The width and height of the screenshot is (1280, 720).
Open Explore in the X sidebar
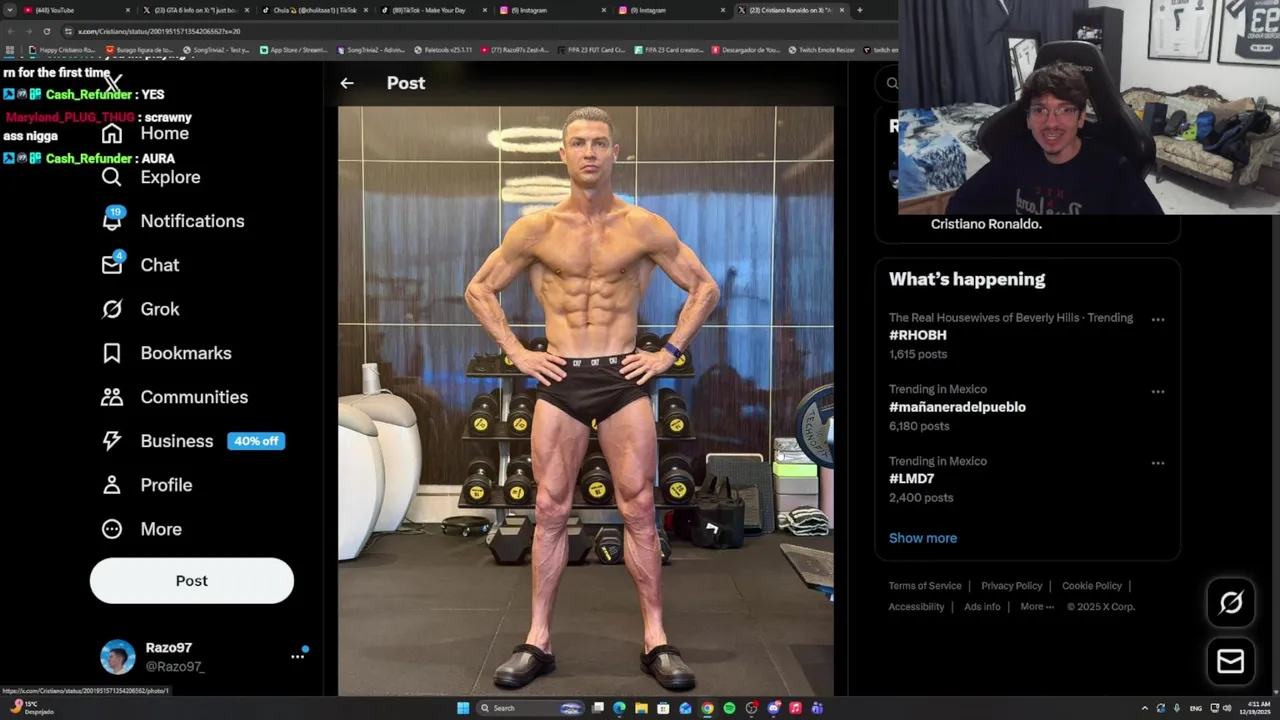(x=151, y=177)
